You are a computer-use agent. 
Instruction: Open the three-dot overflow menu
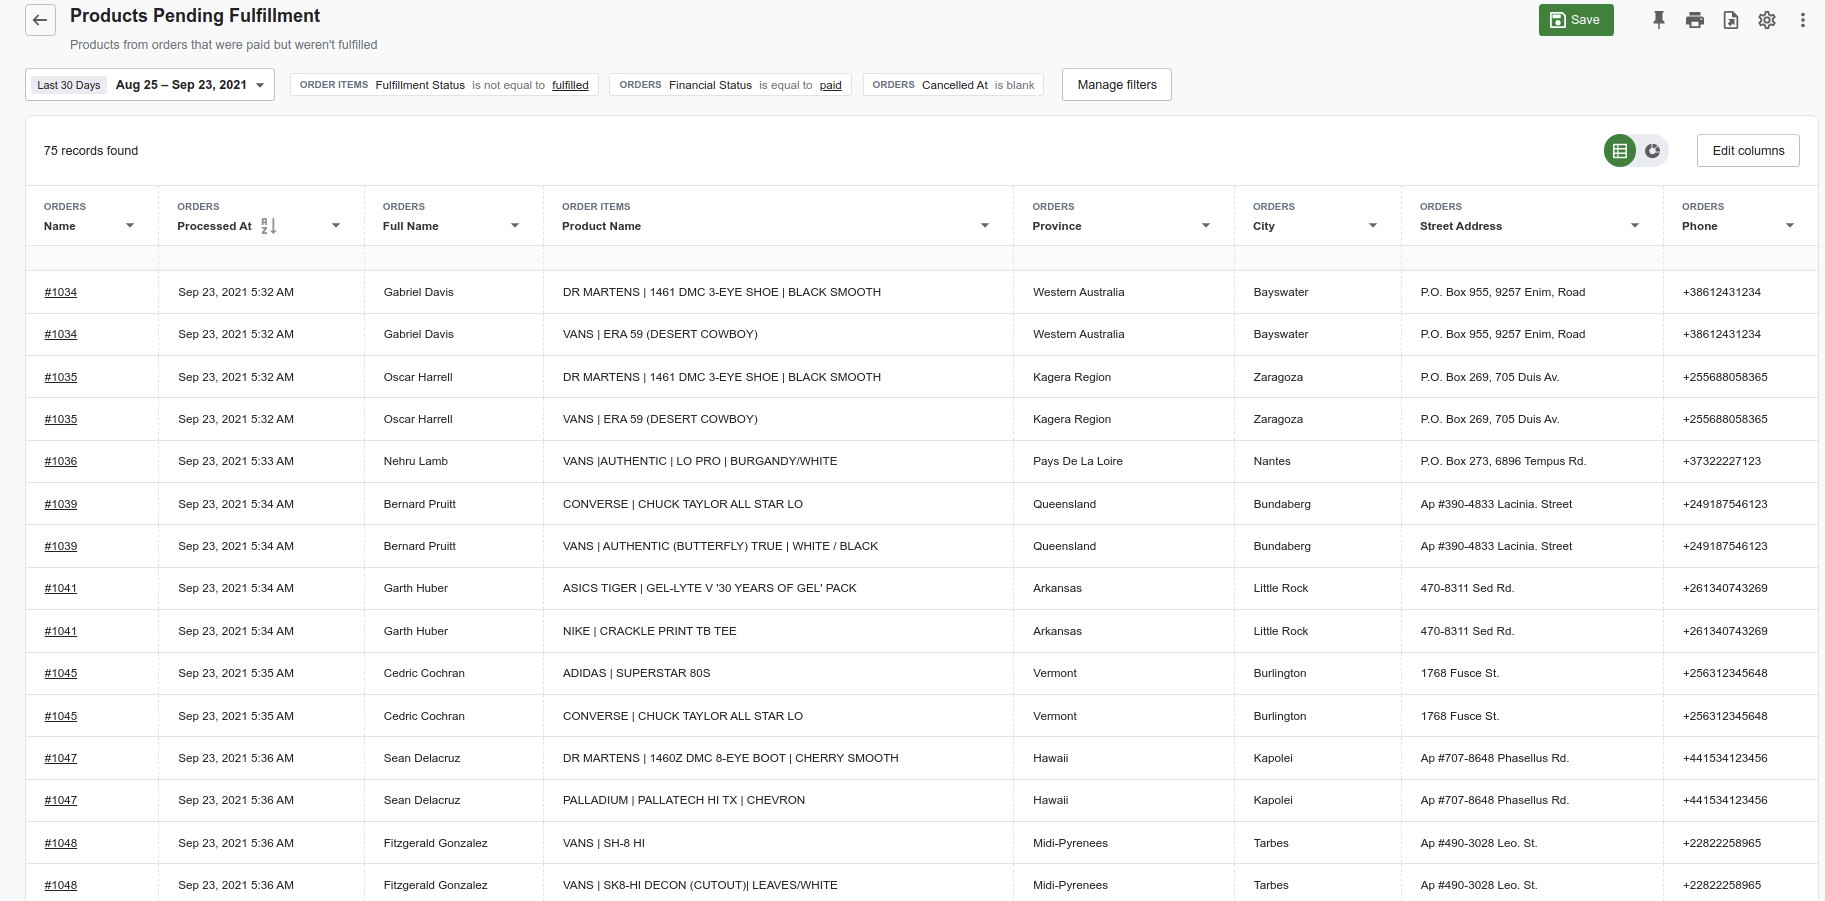pyautogui.click(x=1803, y=19)
